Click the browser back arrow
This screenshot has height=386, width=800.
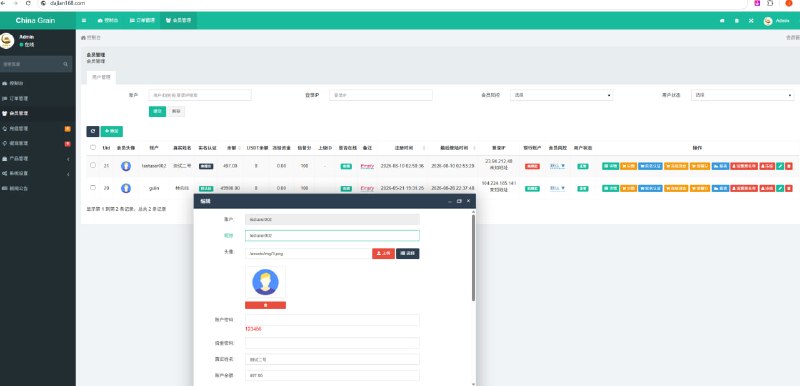pos(3,3)
